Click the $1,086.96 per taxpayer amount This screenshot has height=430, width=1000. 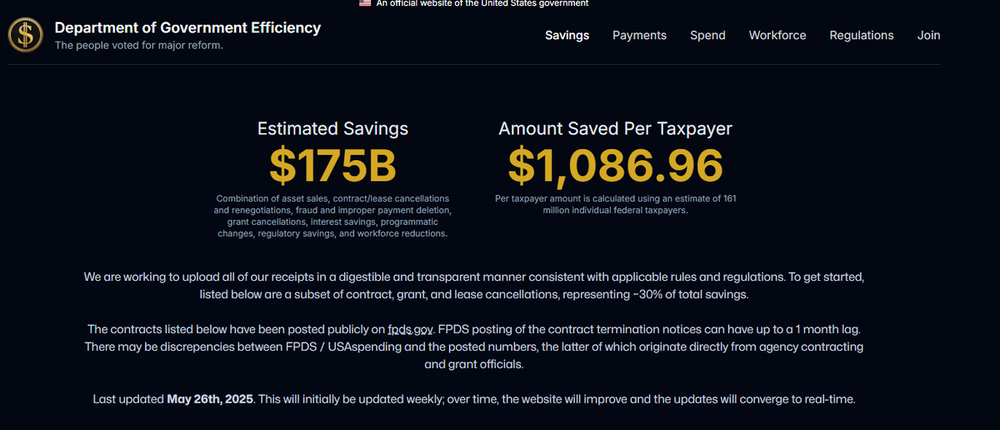(x=615, y=165)
